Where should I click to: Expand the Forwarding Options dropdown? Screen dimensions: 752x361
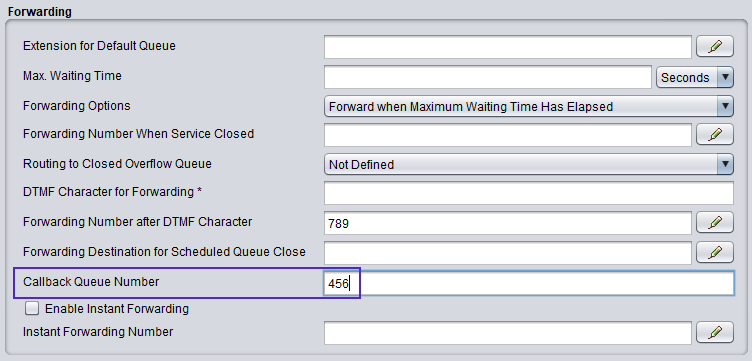tap(529, 106)
